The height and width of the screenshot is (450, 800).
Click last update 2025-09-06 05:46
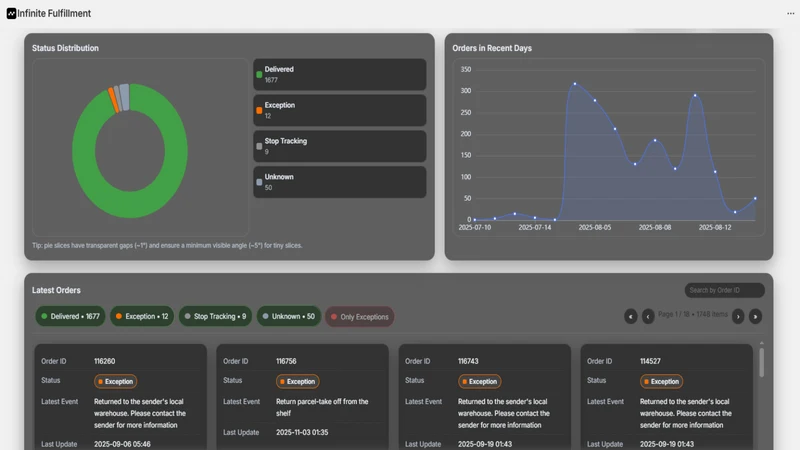pyautogui.click(x=122, y=444)
